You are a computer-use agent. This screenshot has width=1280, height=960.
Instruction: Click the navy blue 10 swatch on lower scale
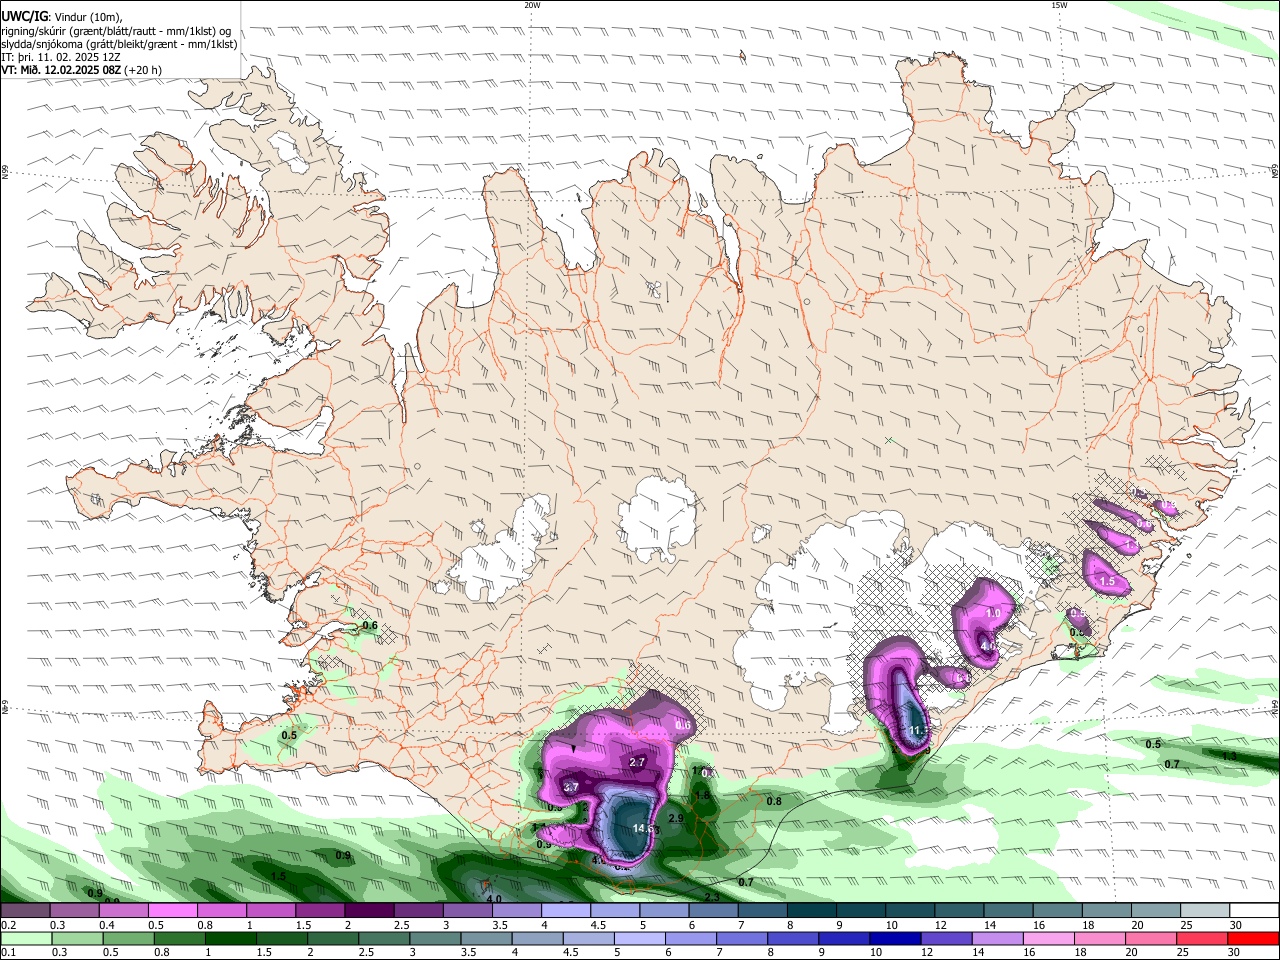tap(895, 938)
